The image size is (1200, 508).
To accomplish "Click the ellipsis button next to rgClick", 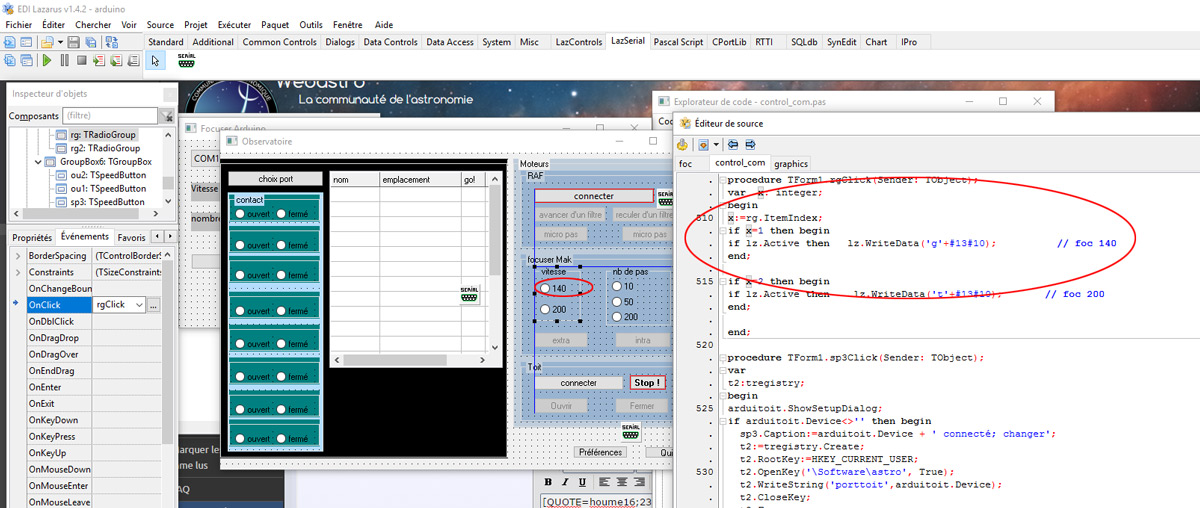I will [x=154, y=305].
